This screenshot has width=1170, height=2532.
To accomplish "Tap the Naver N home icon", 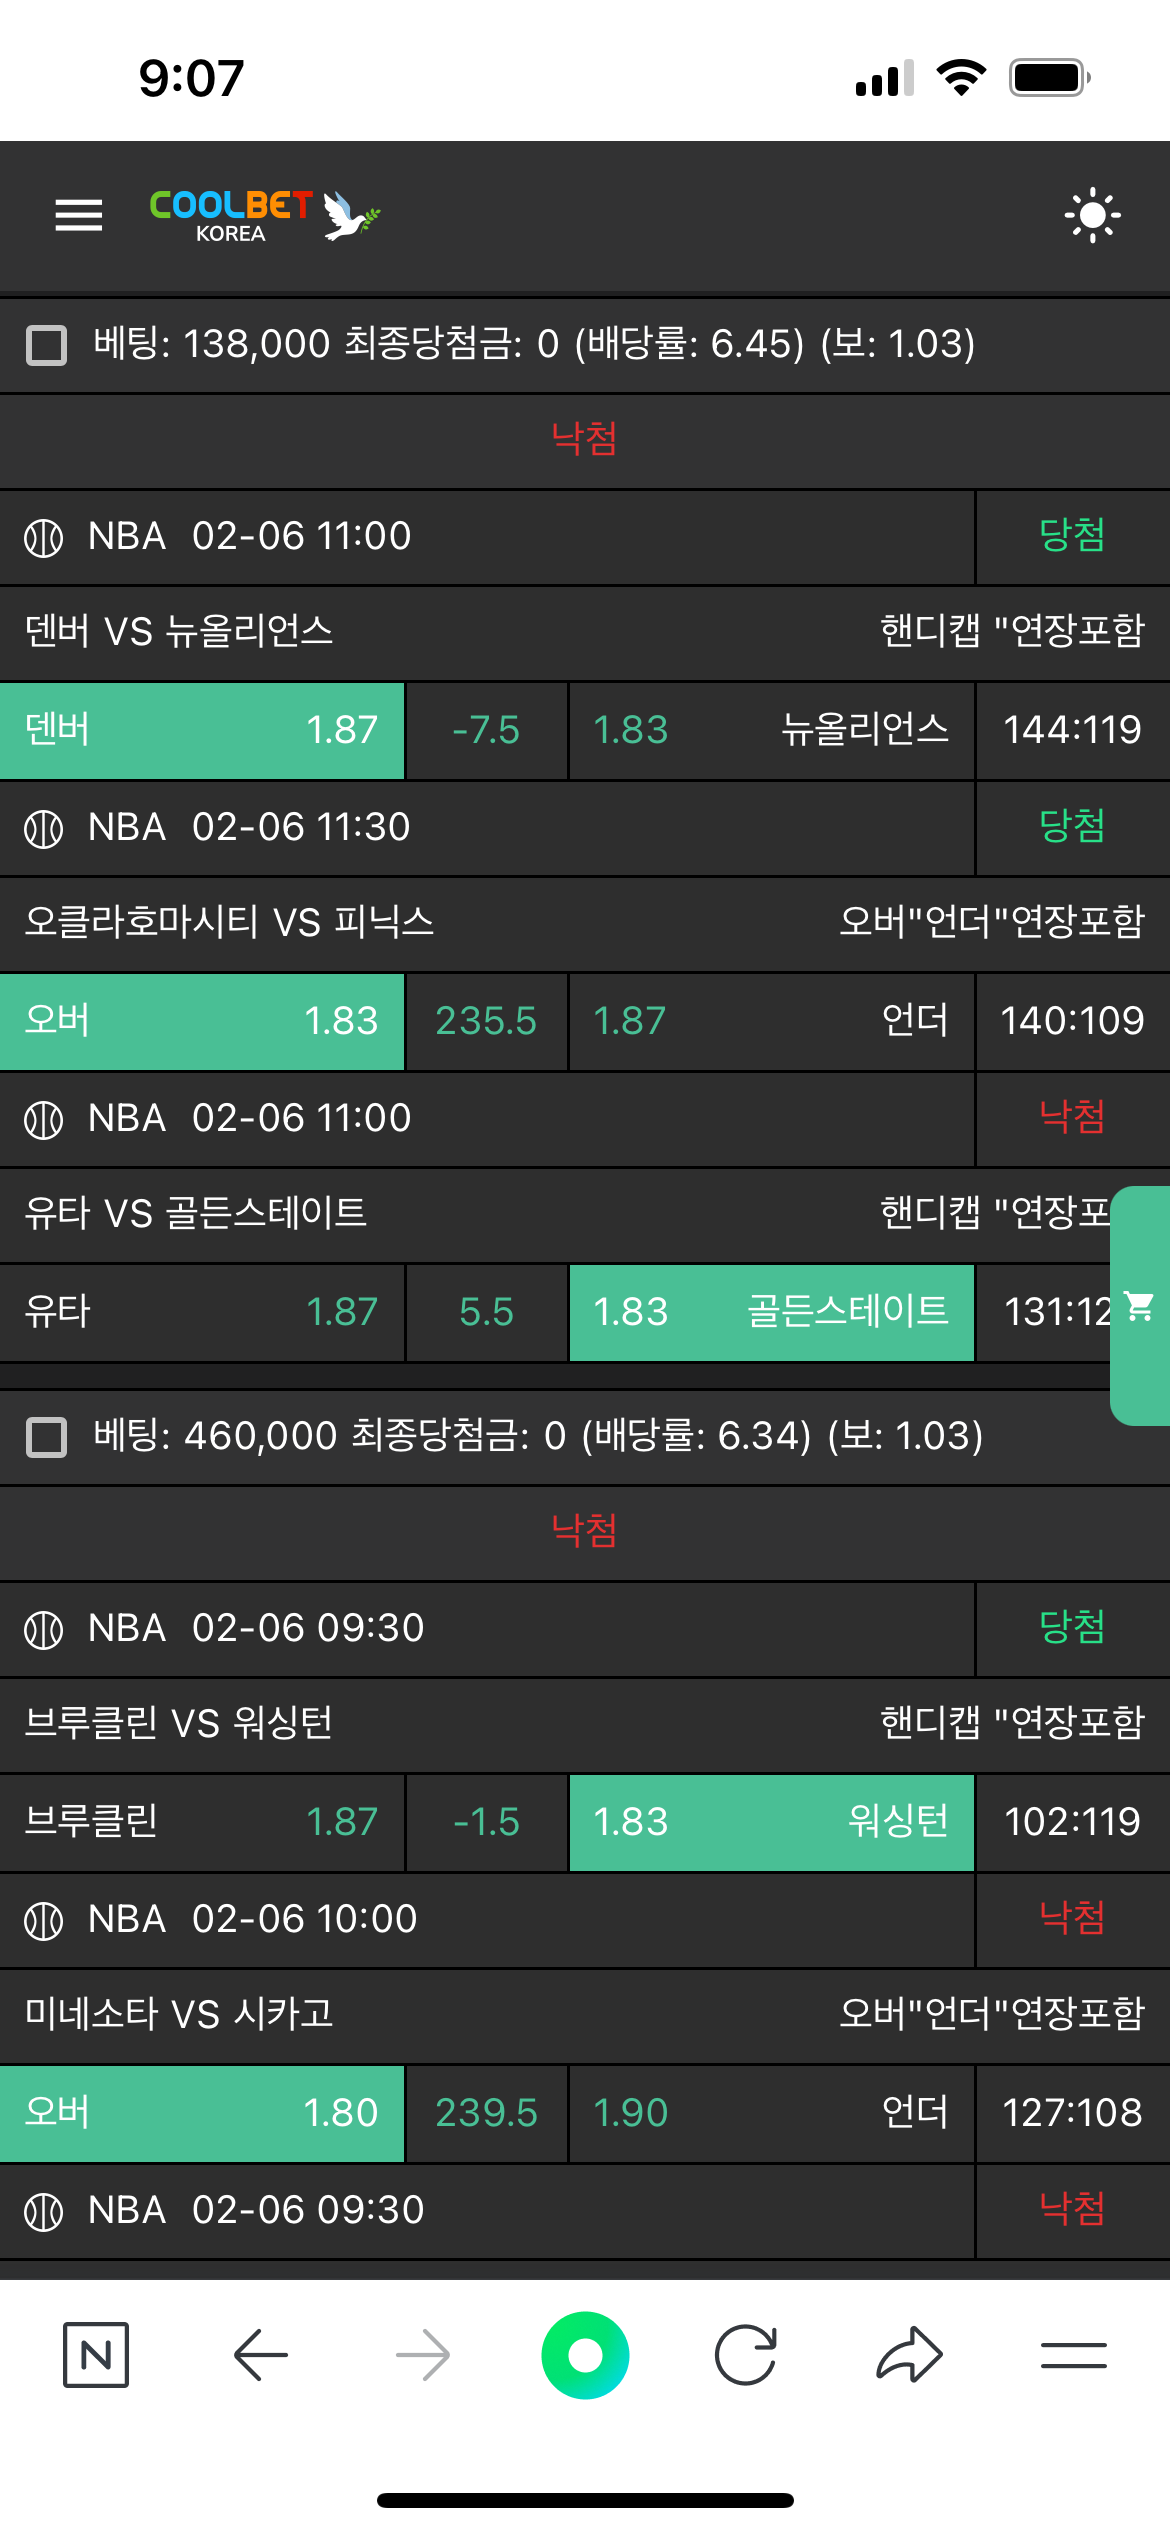I will (96, 2355).
